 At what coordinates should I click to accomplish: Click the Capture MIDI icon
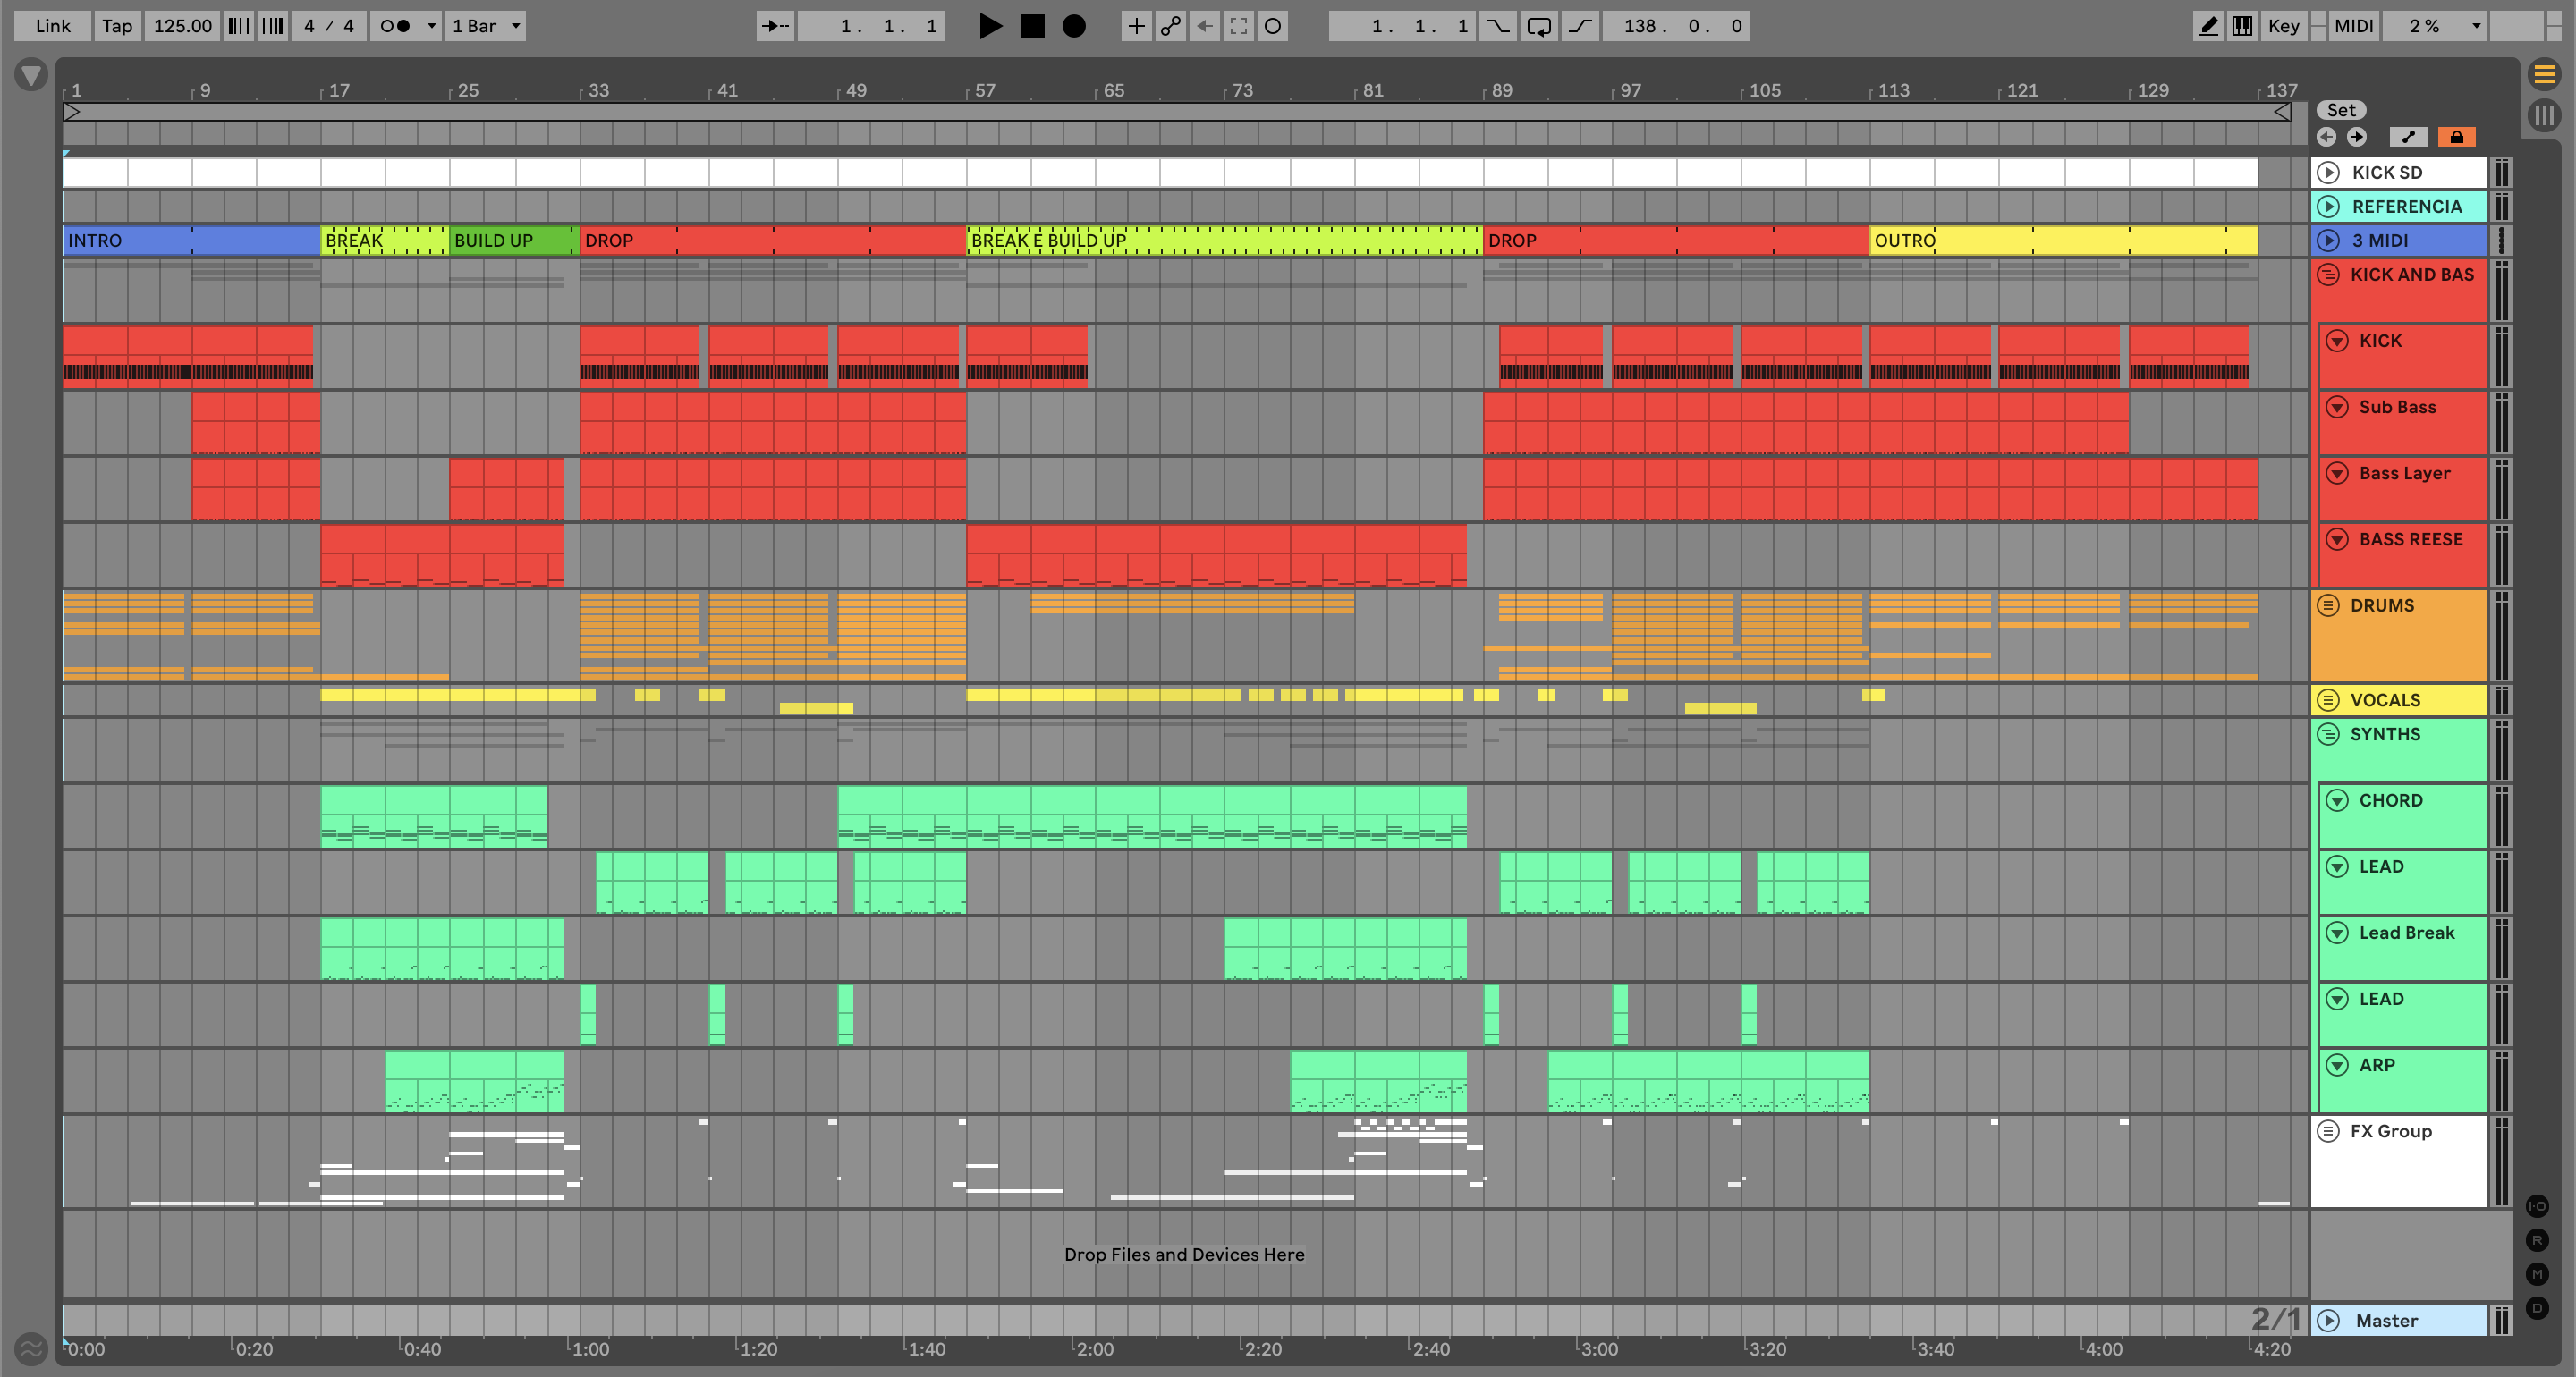1238,26
